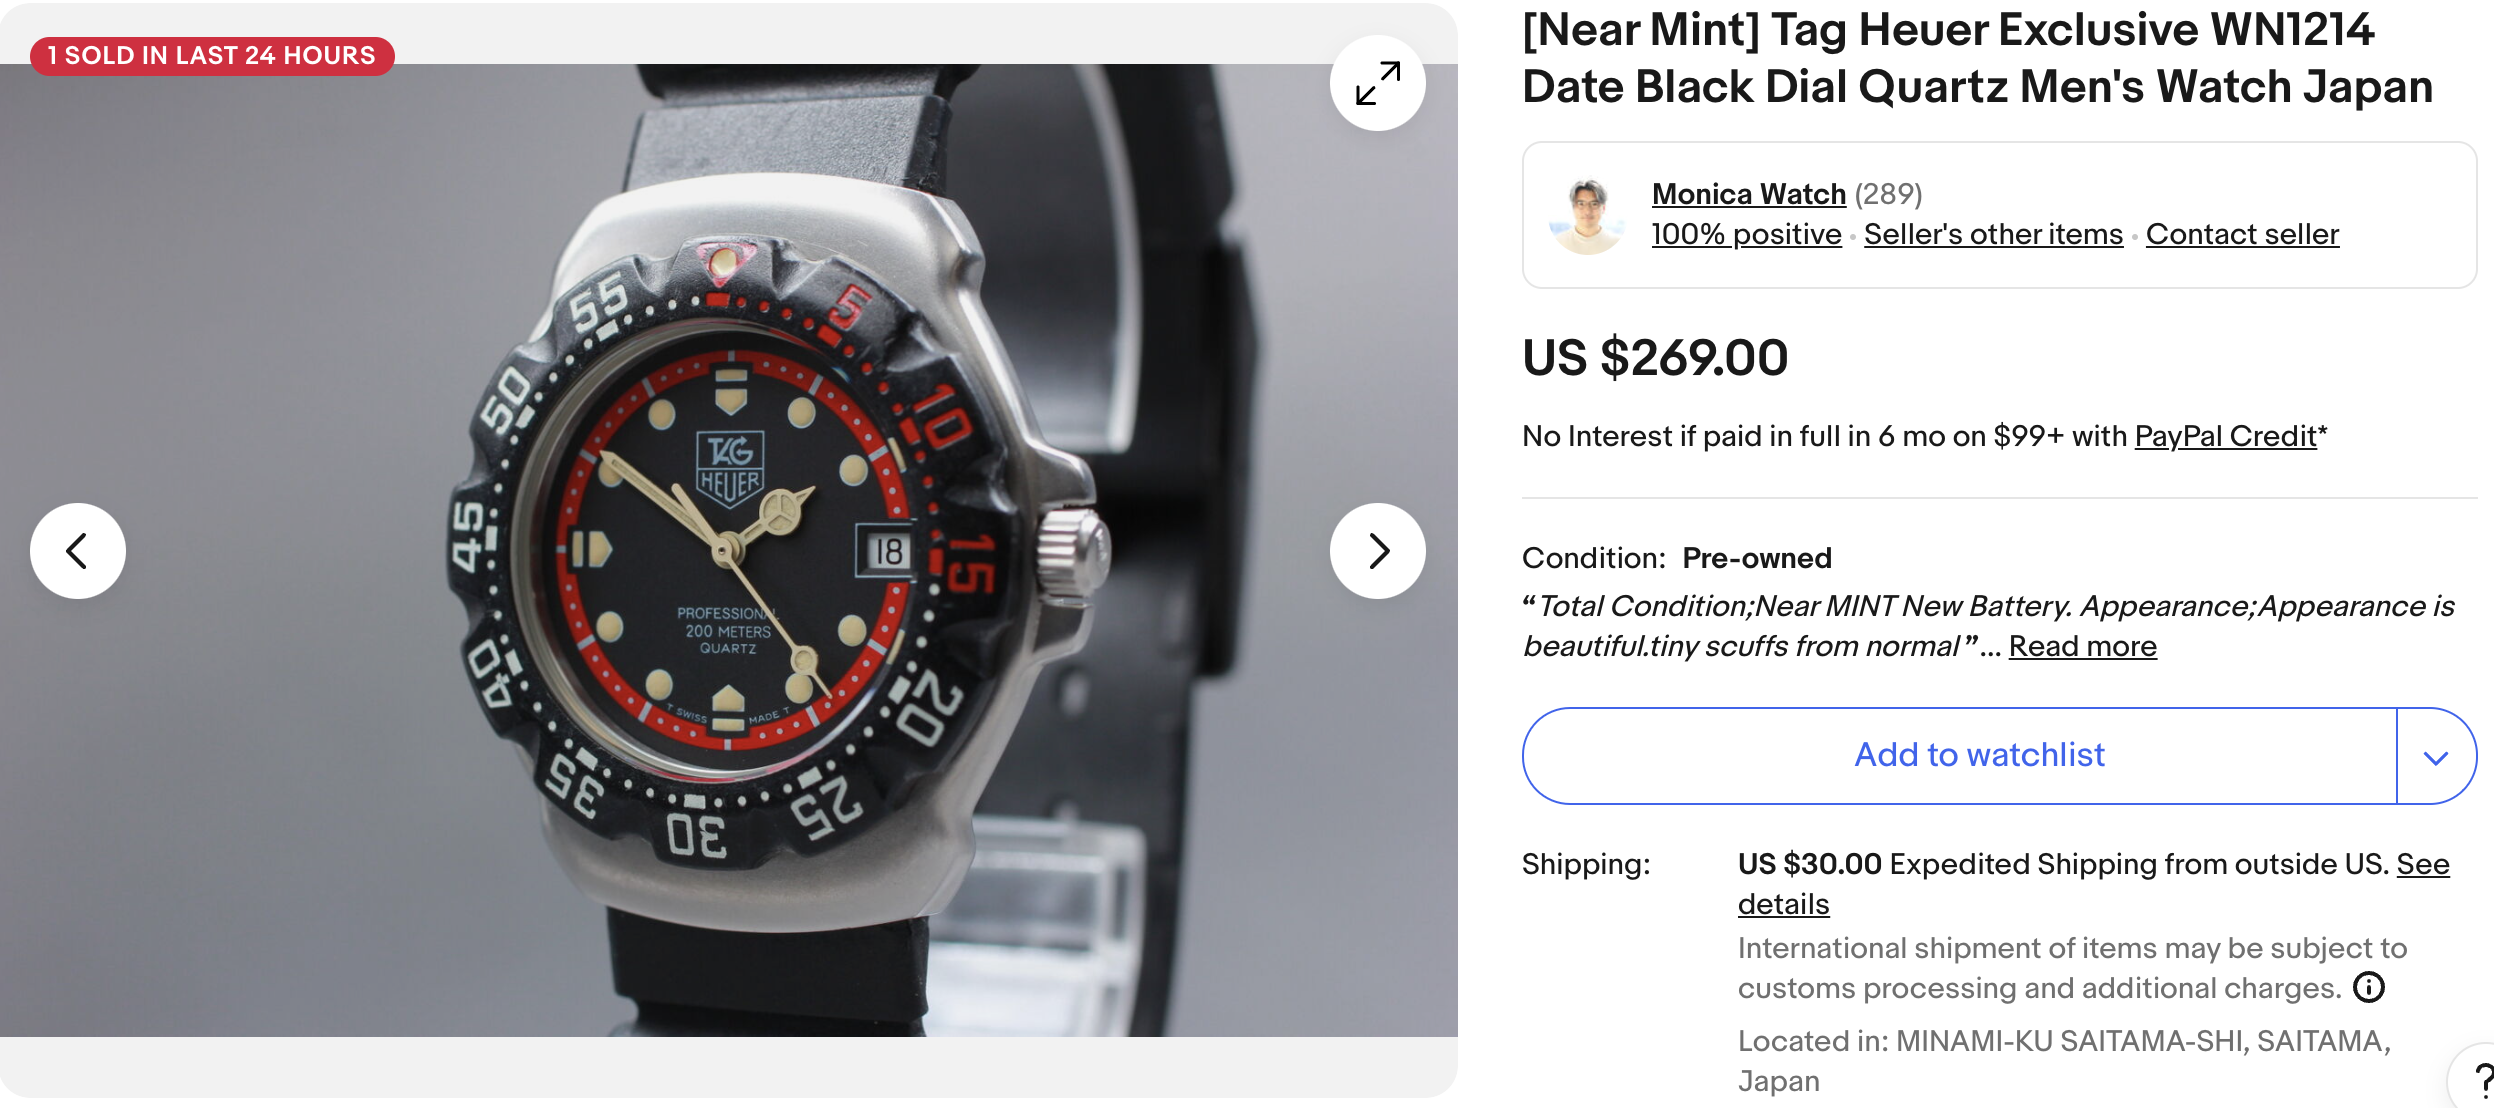View the seller's 100% positive feedback
Image resolution: width=2494 pixels, height=1108 pixels.
tap(1746, 234)
